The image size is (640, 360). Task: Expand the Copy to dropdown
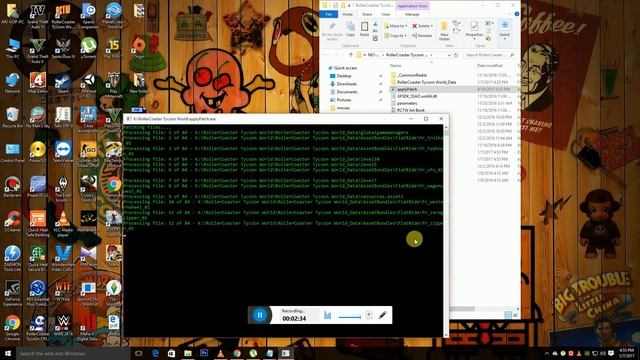point(396,36)
